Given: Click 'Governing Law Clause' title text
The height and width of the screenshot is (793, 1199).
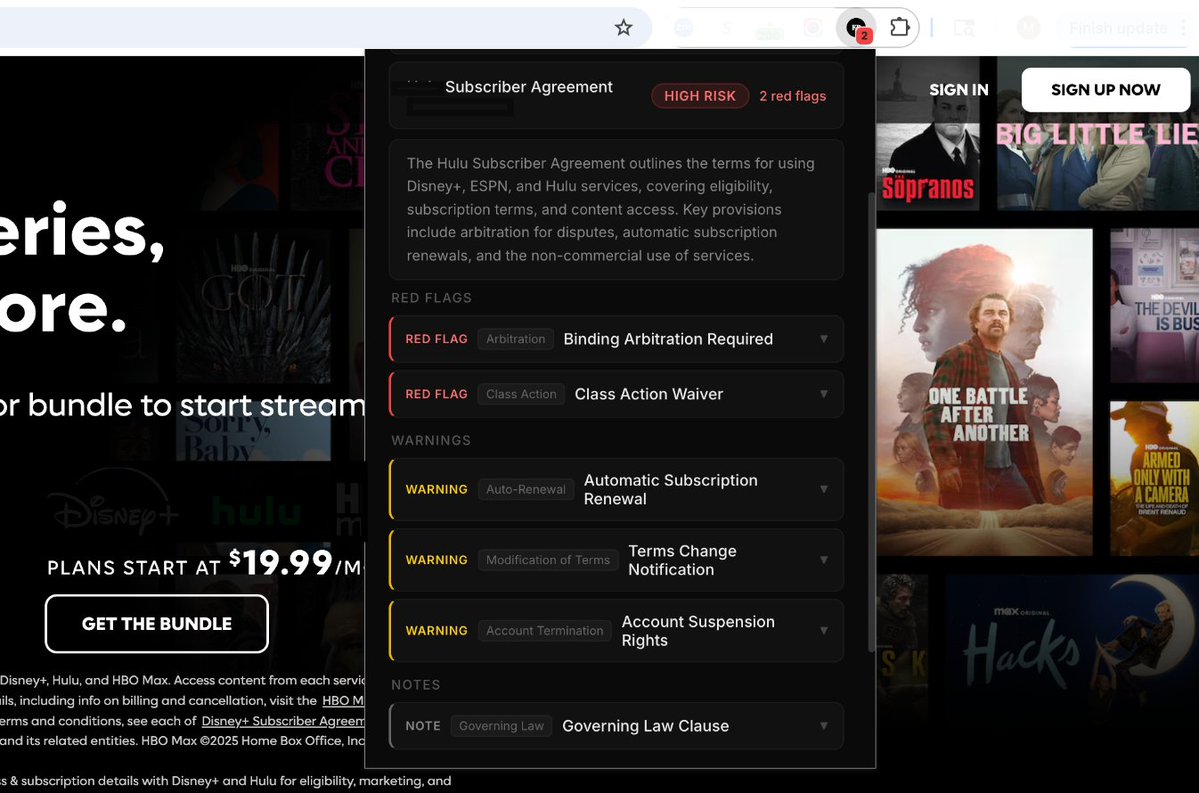Looking at the screenshot, I should pos(645,726).
